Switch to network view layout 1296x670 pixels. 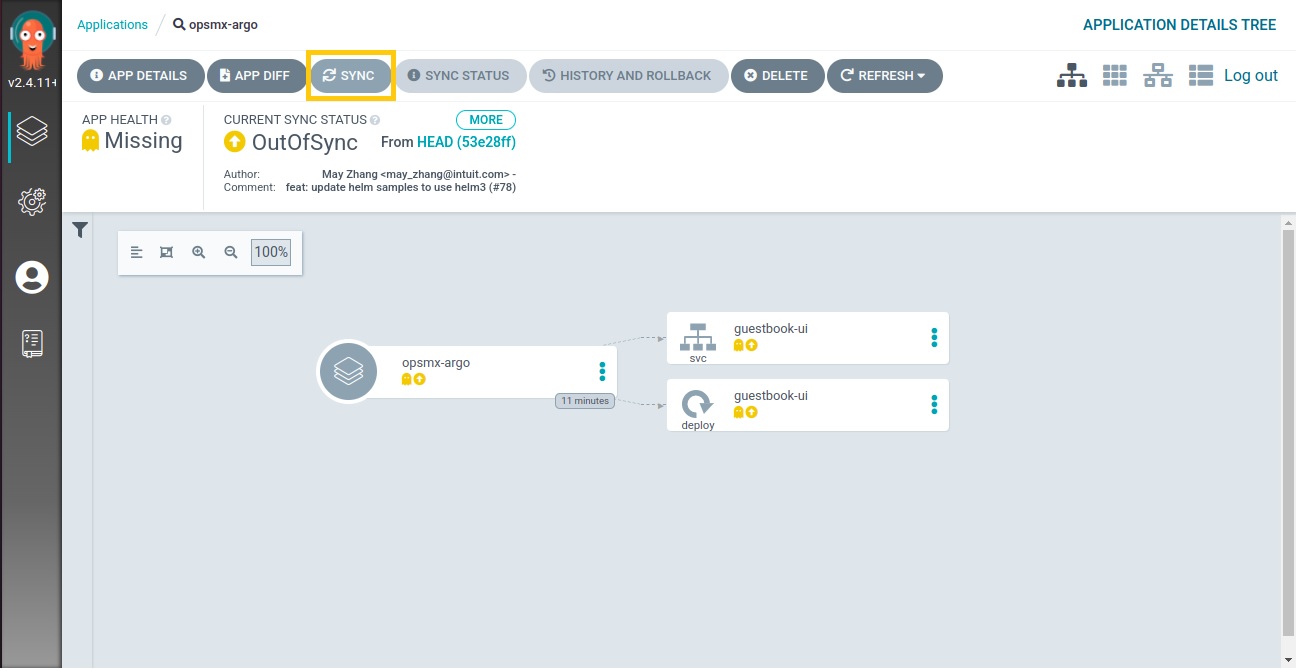1158,76
